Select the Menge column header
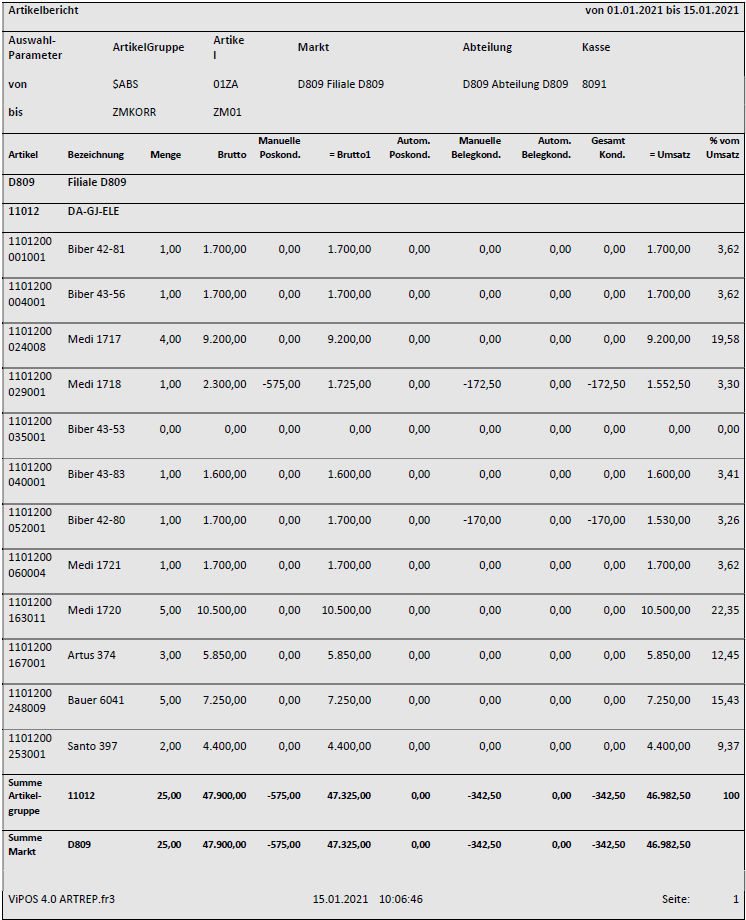This screenshot has height=920, width=746. pyautogui.click(x=165, y=155)
